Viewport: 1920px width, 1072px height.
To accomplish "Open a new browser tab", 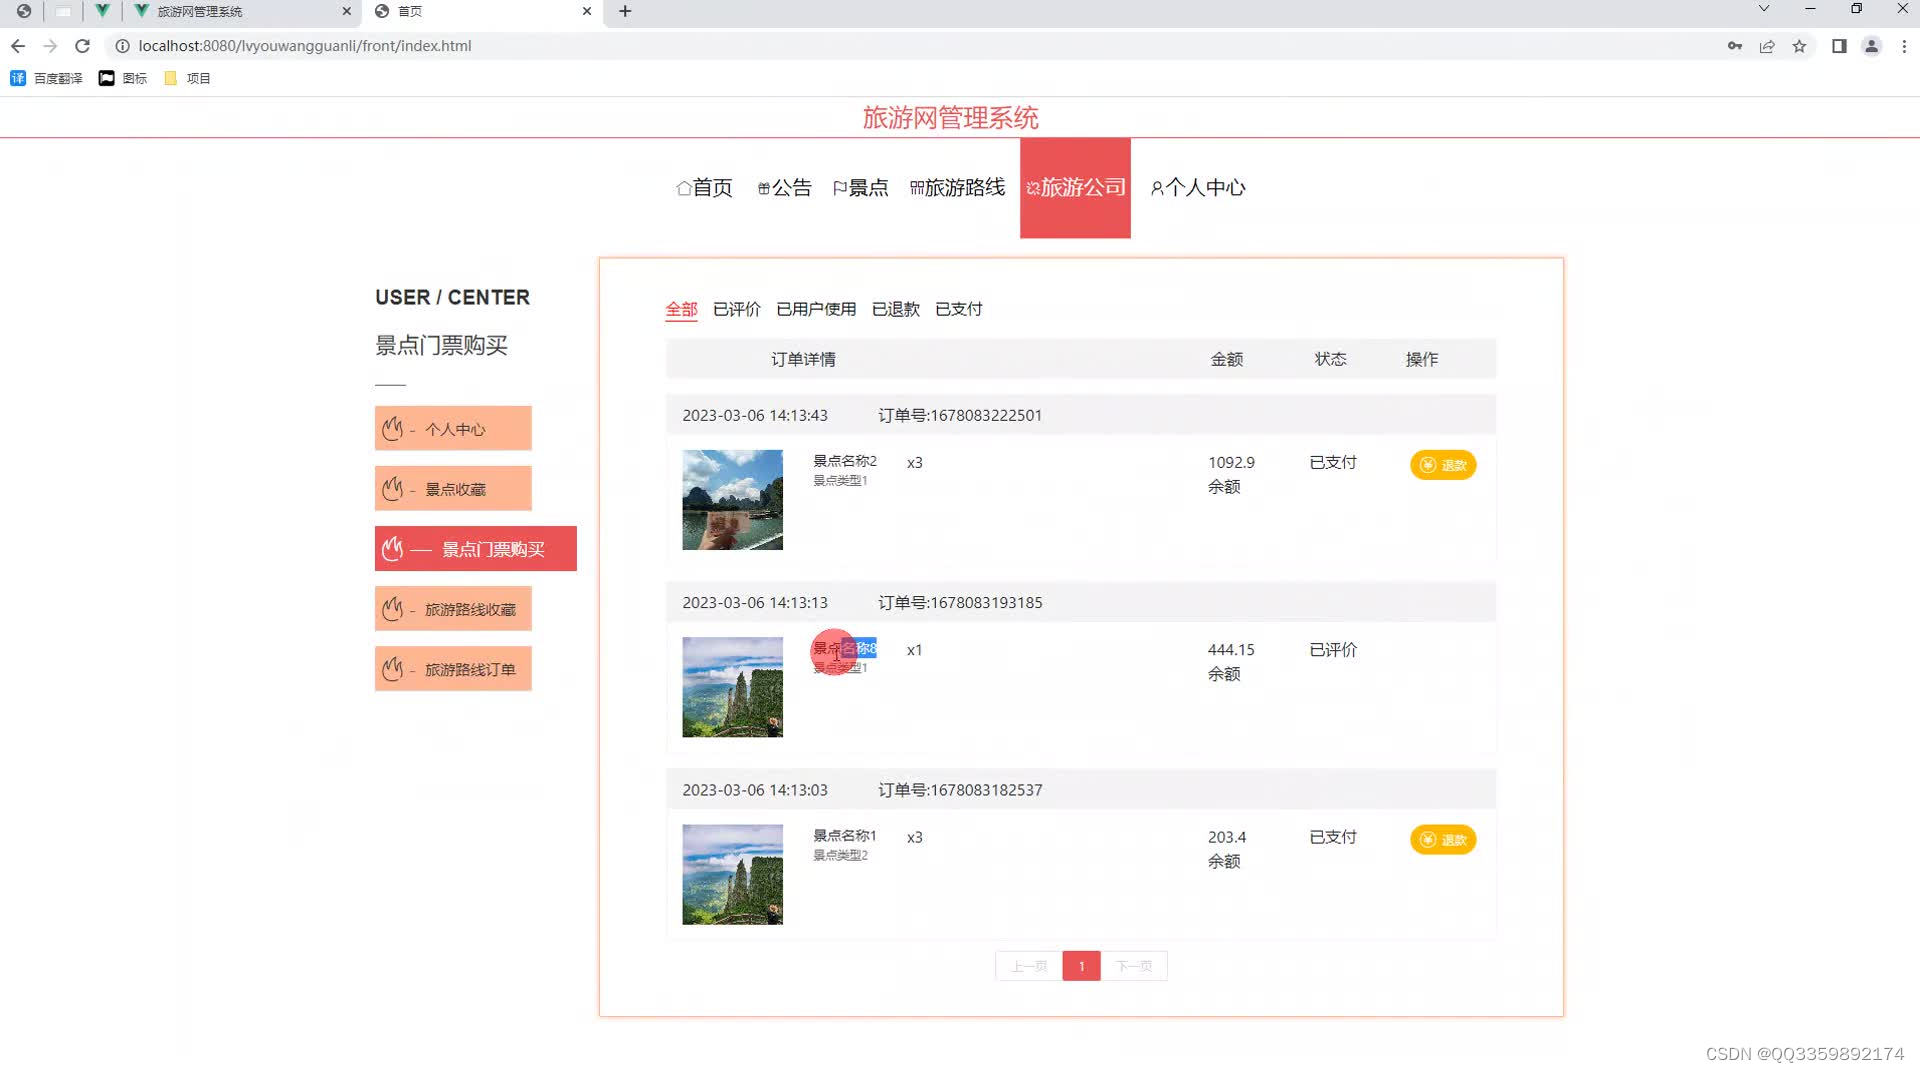I will tap(625, 11).
